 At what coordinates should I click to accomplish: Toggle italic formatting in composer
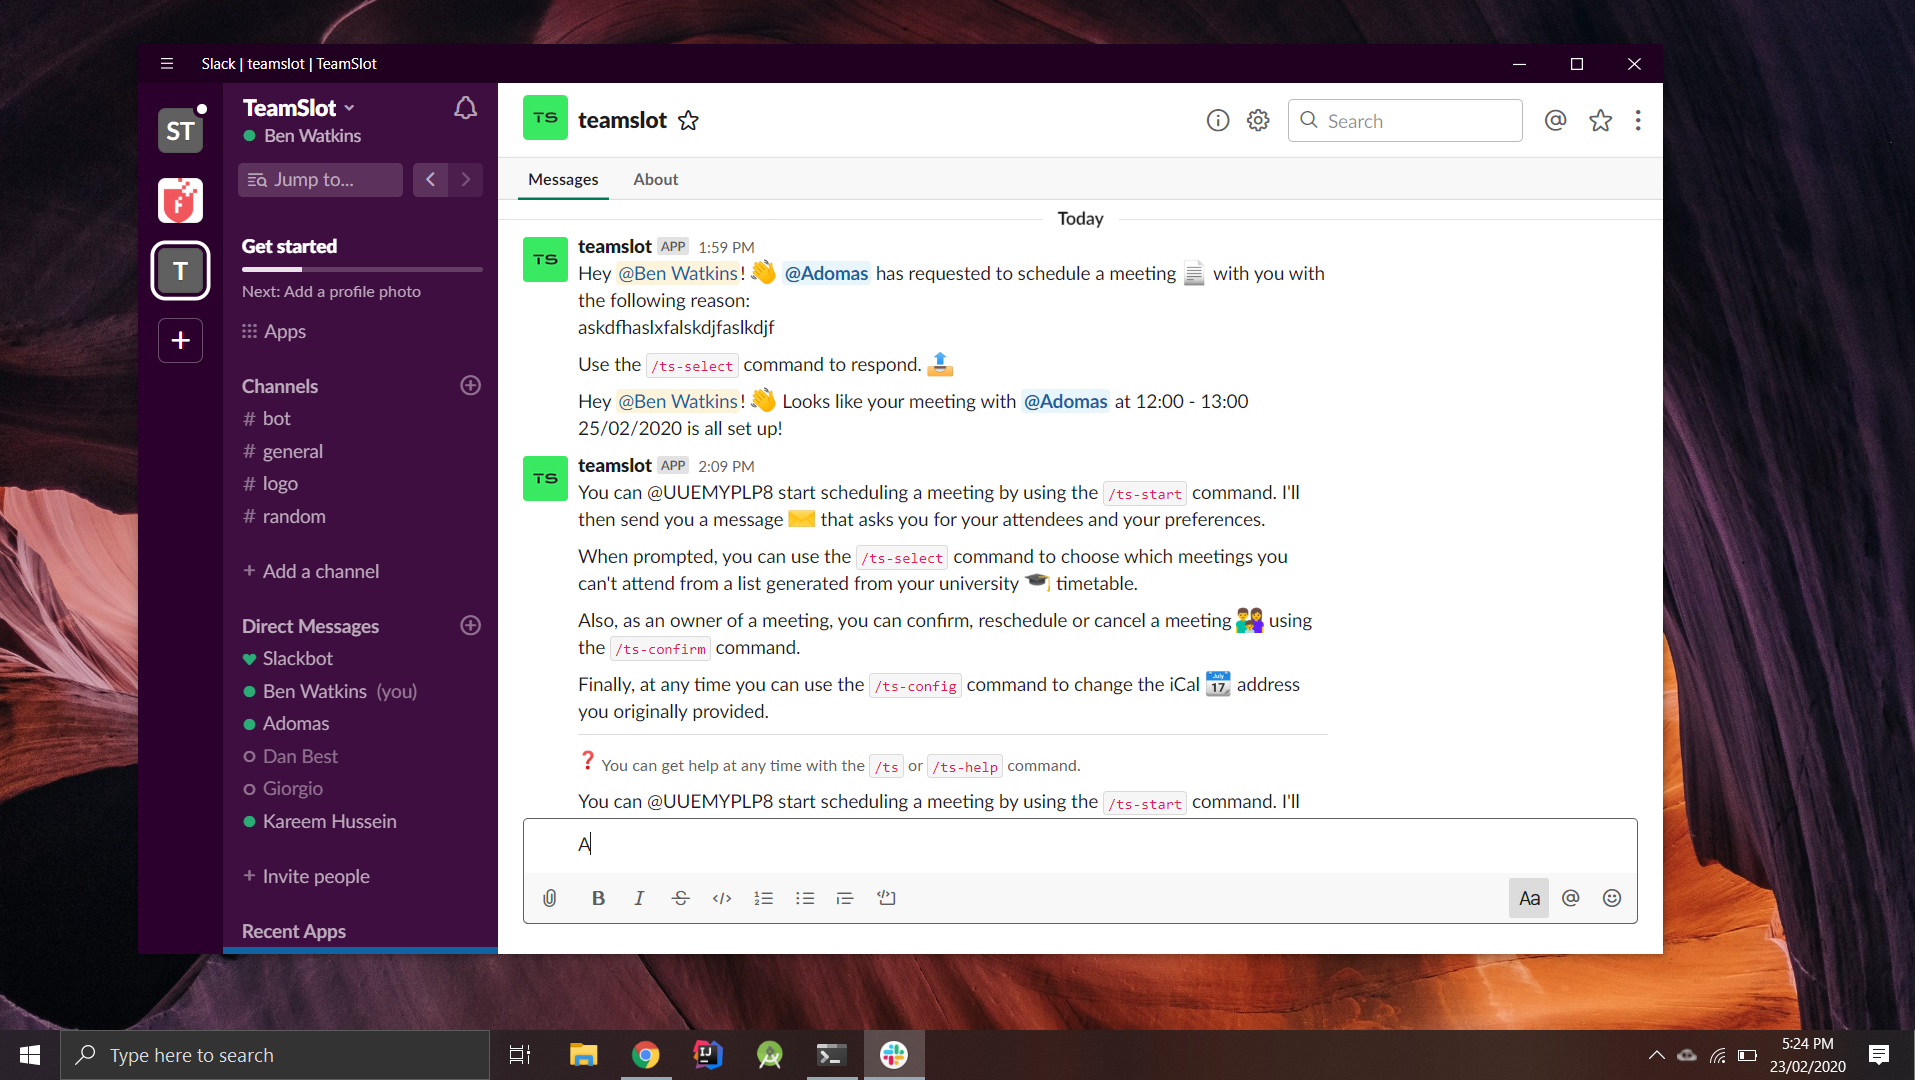coord(639,898)
